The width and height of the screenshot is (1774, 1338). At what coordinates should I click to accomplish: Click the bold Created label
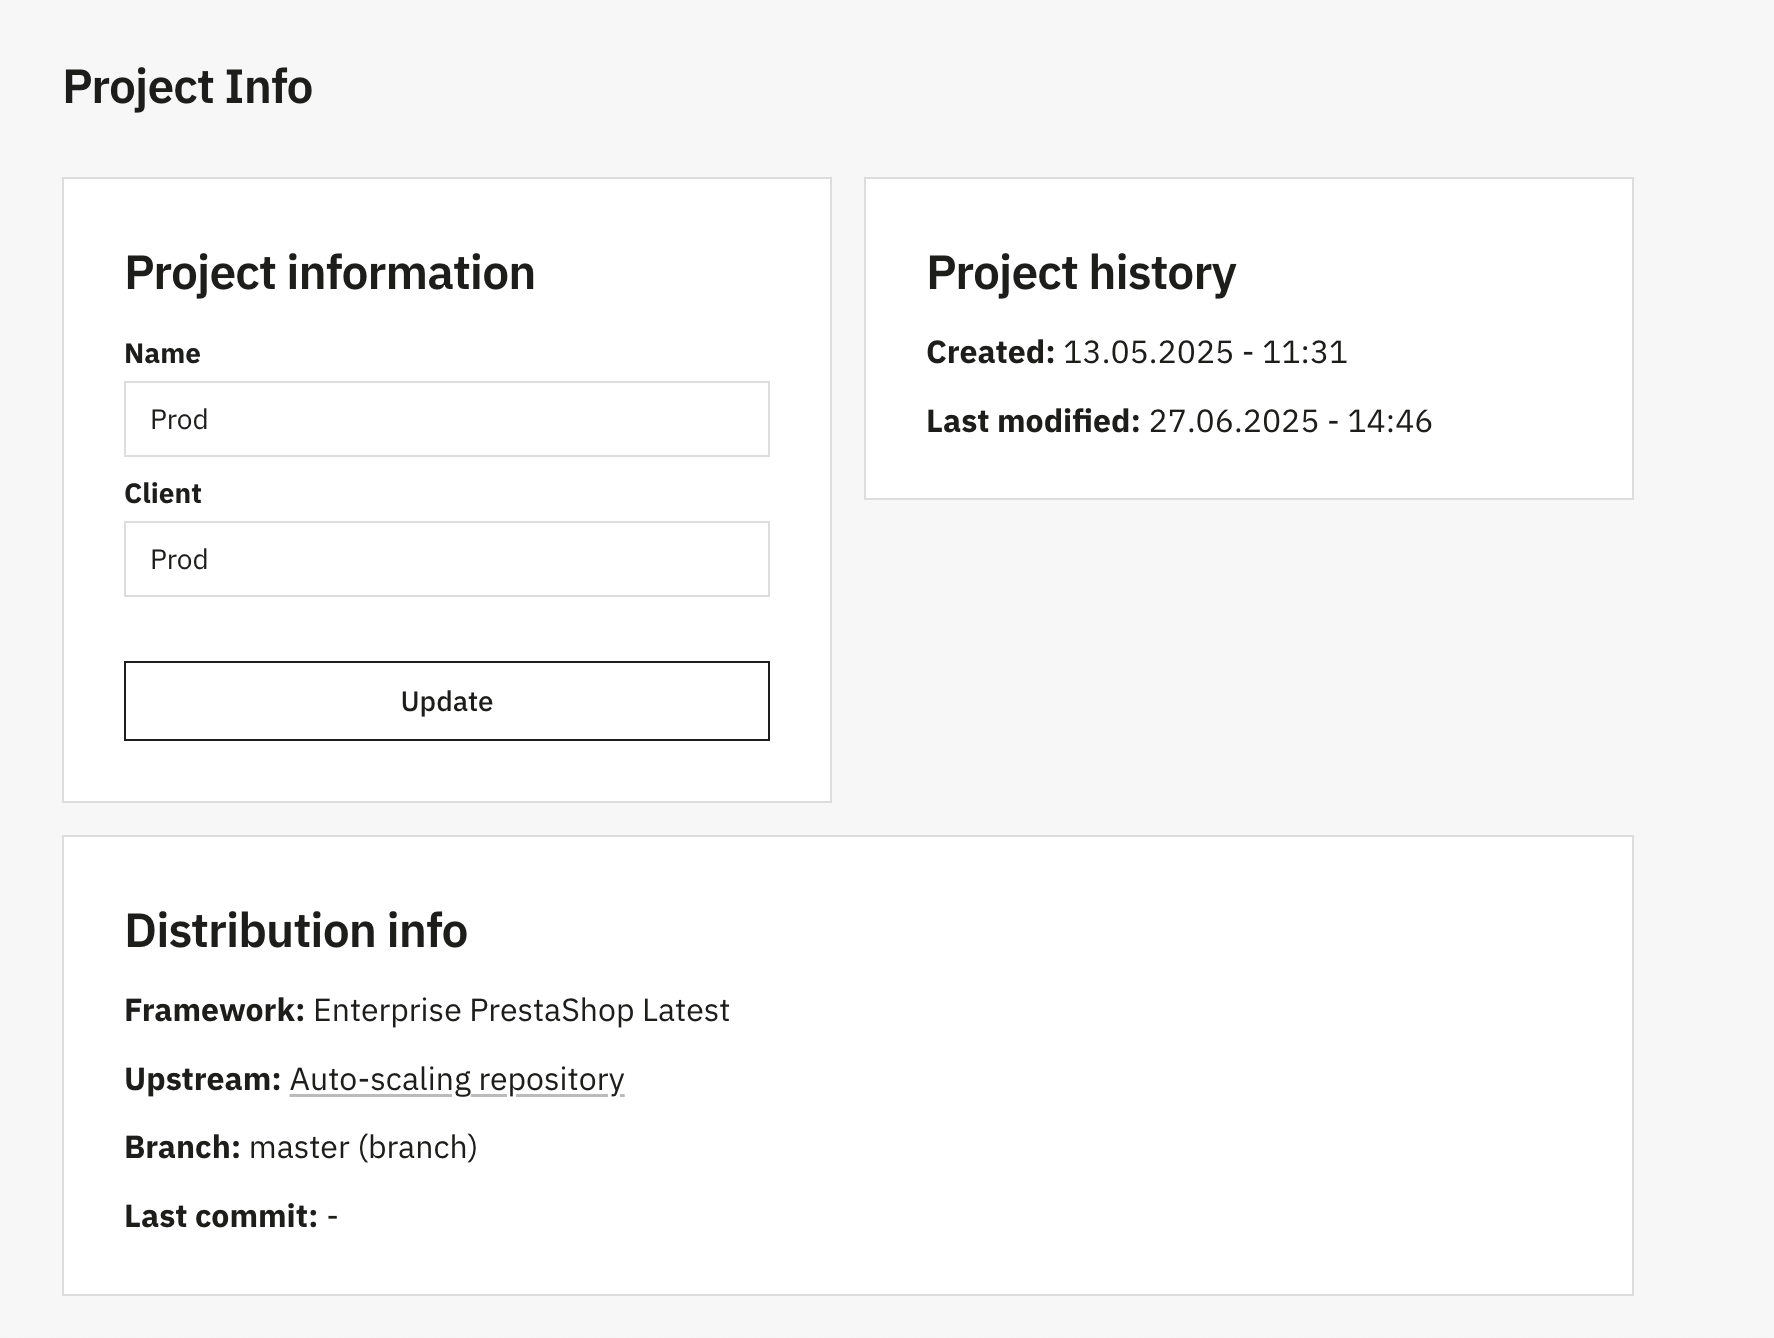pos(989,352)
